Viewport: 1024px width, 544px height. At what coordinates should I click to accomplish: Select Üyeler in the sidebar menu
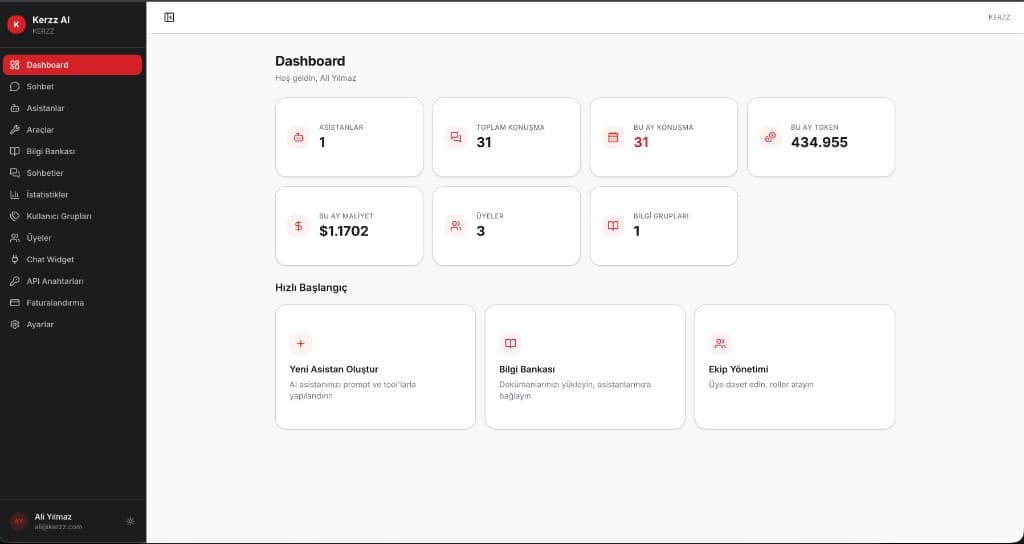72,238
